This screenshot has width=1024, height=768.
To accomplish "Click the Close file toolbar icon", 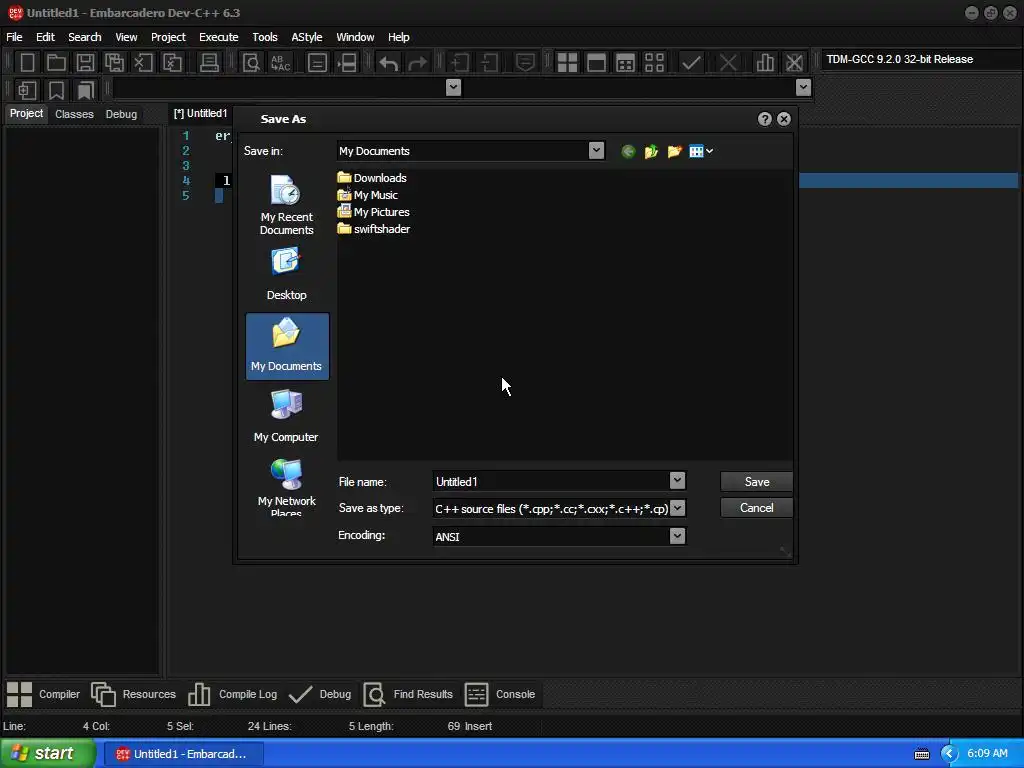I will [x=143, y=63].
